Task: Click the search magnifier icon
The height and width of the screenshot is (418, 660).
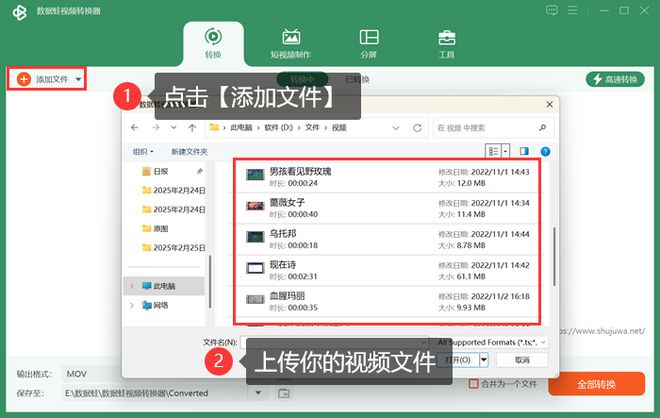Action: point(543,128)
